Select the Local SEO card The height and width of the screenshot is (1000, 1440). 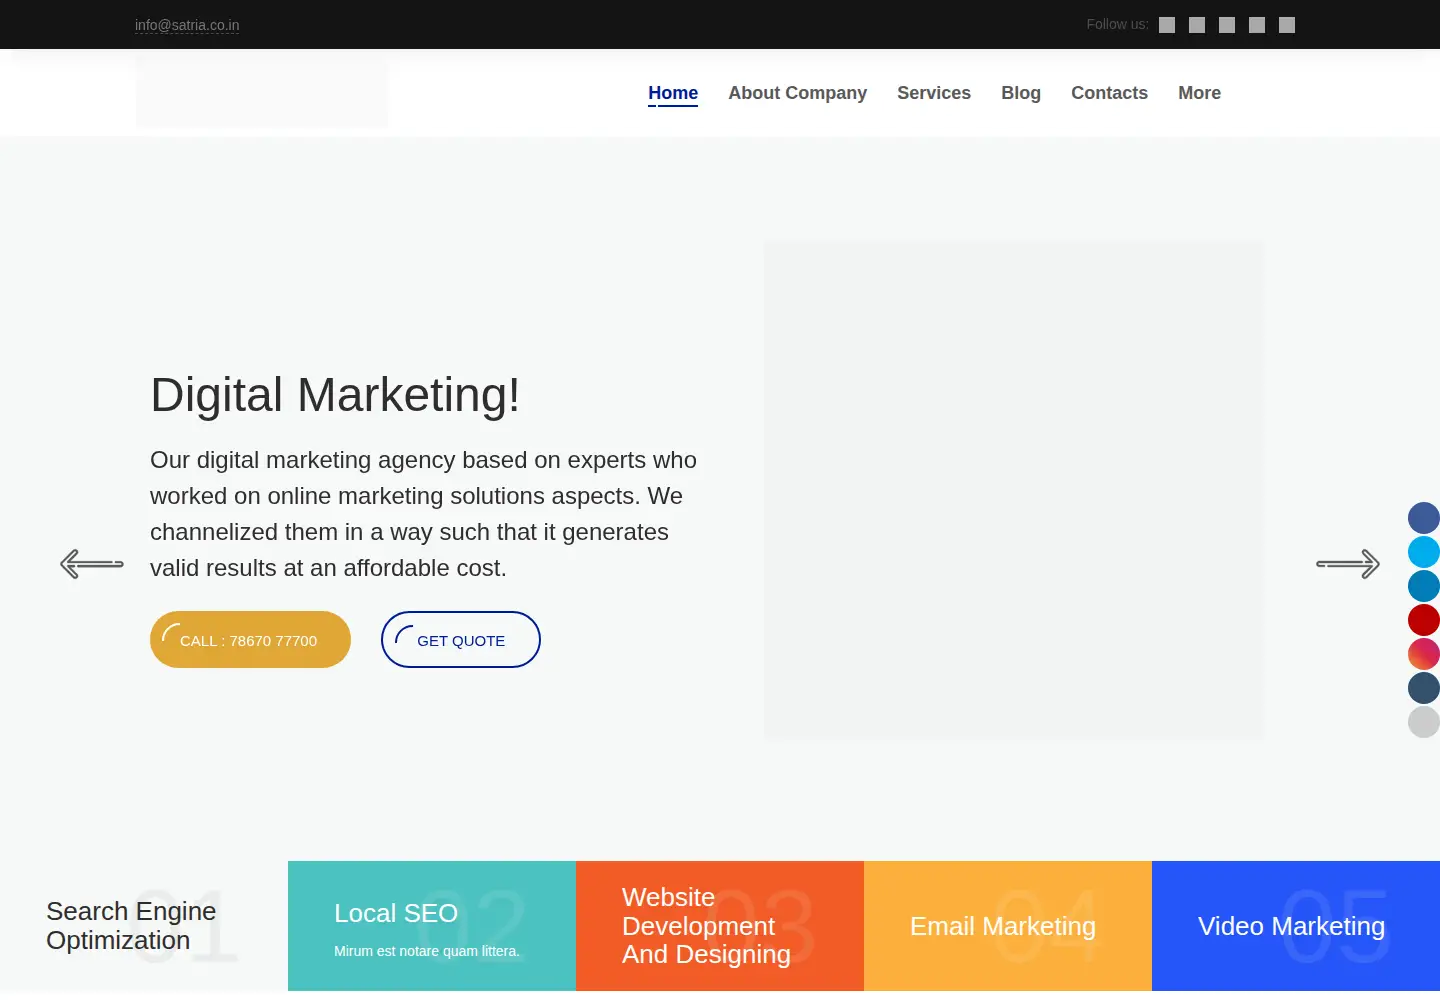coord(432,926)
